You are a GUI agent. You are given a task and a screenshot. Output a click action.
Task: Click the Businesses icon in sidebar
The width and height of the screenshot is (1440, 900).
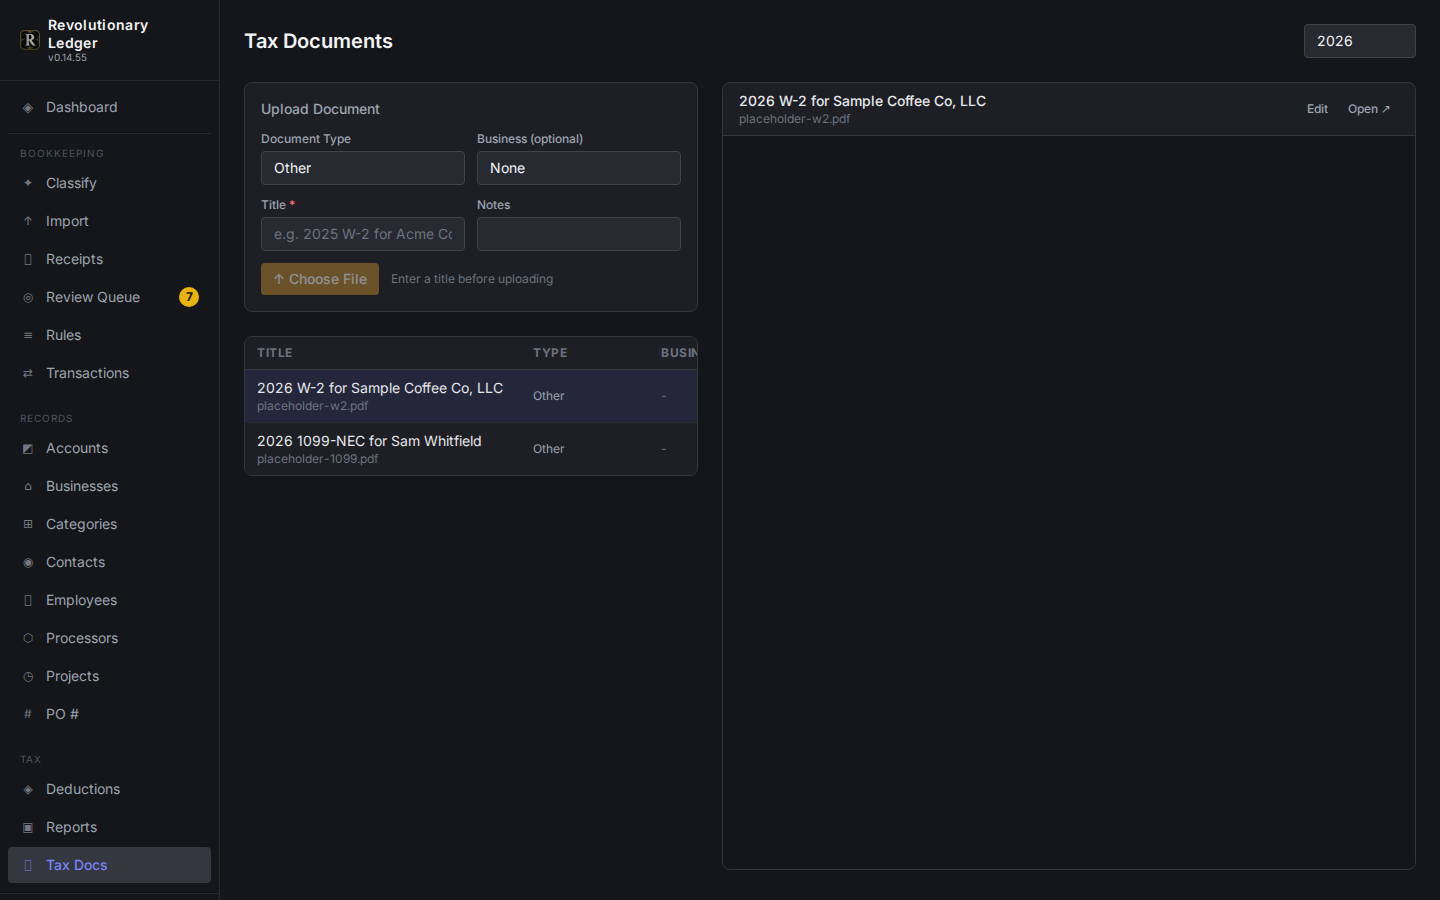(28, 487)
